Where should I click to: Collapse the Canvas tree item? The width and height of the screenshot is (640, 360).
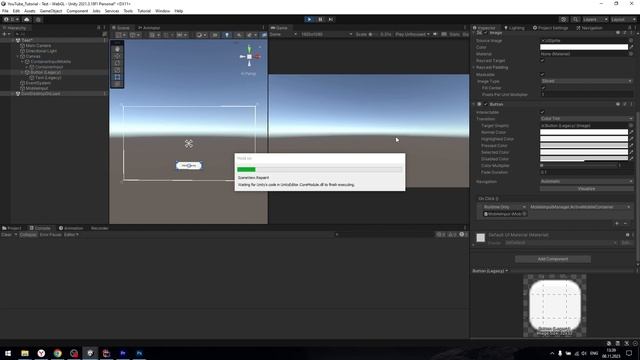pos(18,56)
